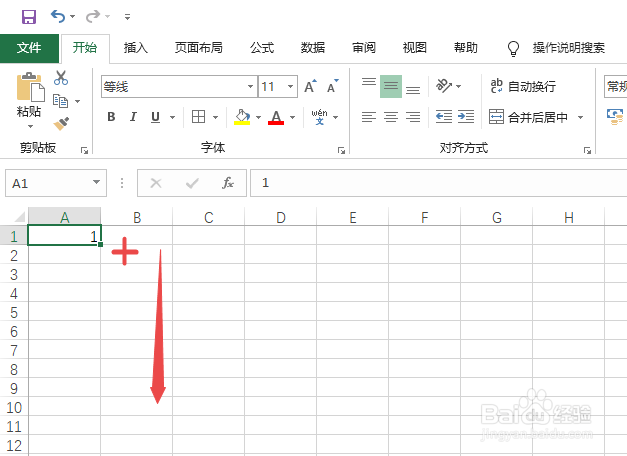Image resolution: width=627 pixels, height=456 pixels.
Task: Click the text orientation icon
Action: (x=444, y=86)
